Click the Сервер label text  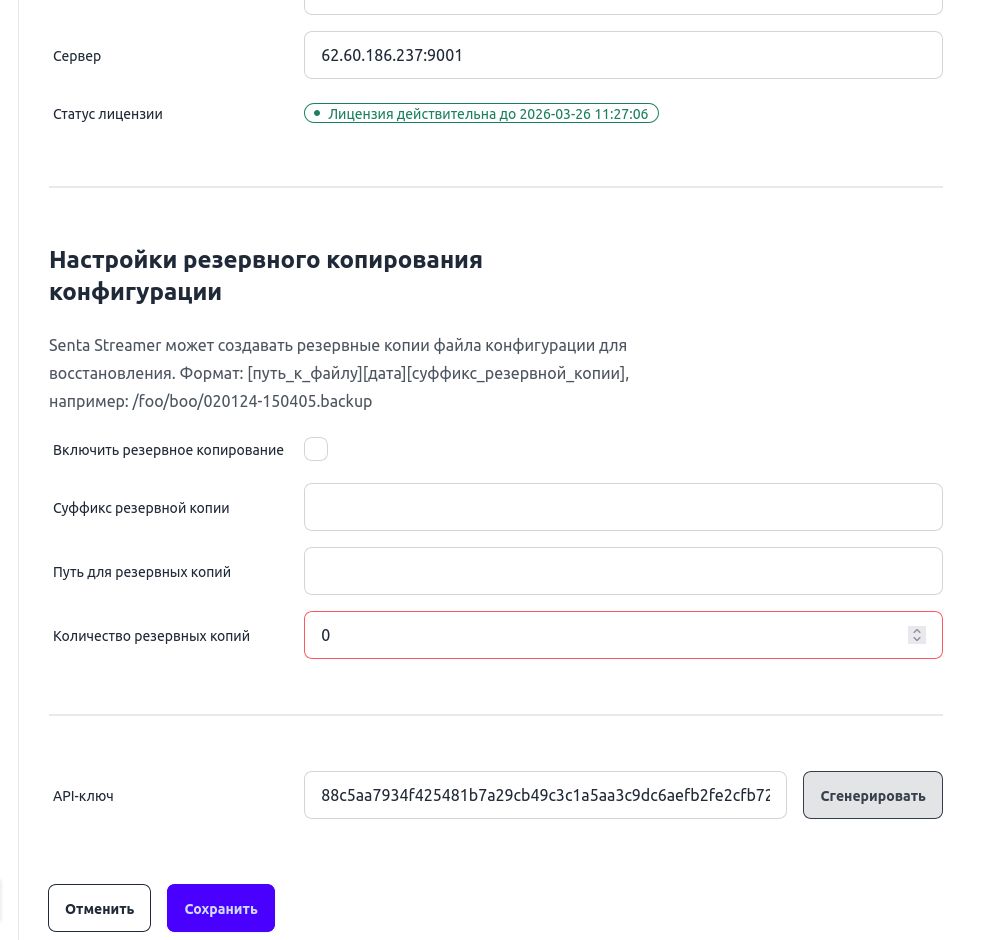click(77, 56)
